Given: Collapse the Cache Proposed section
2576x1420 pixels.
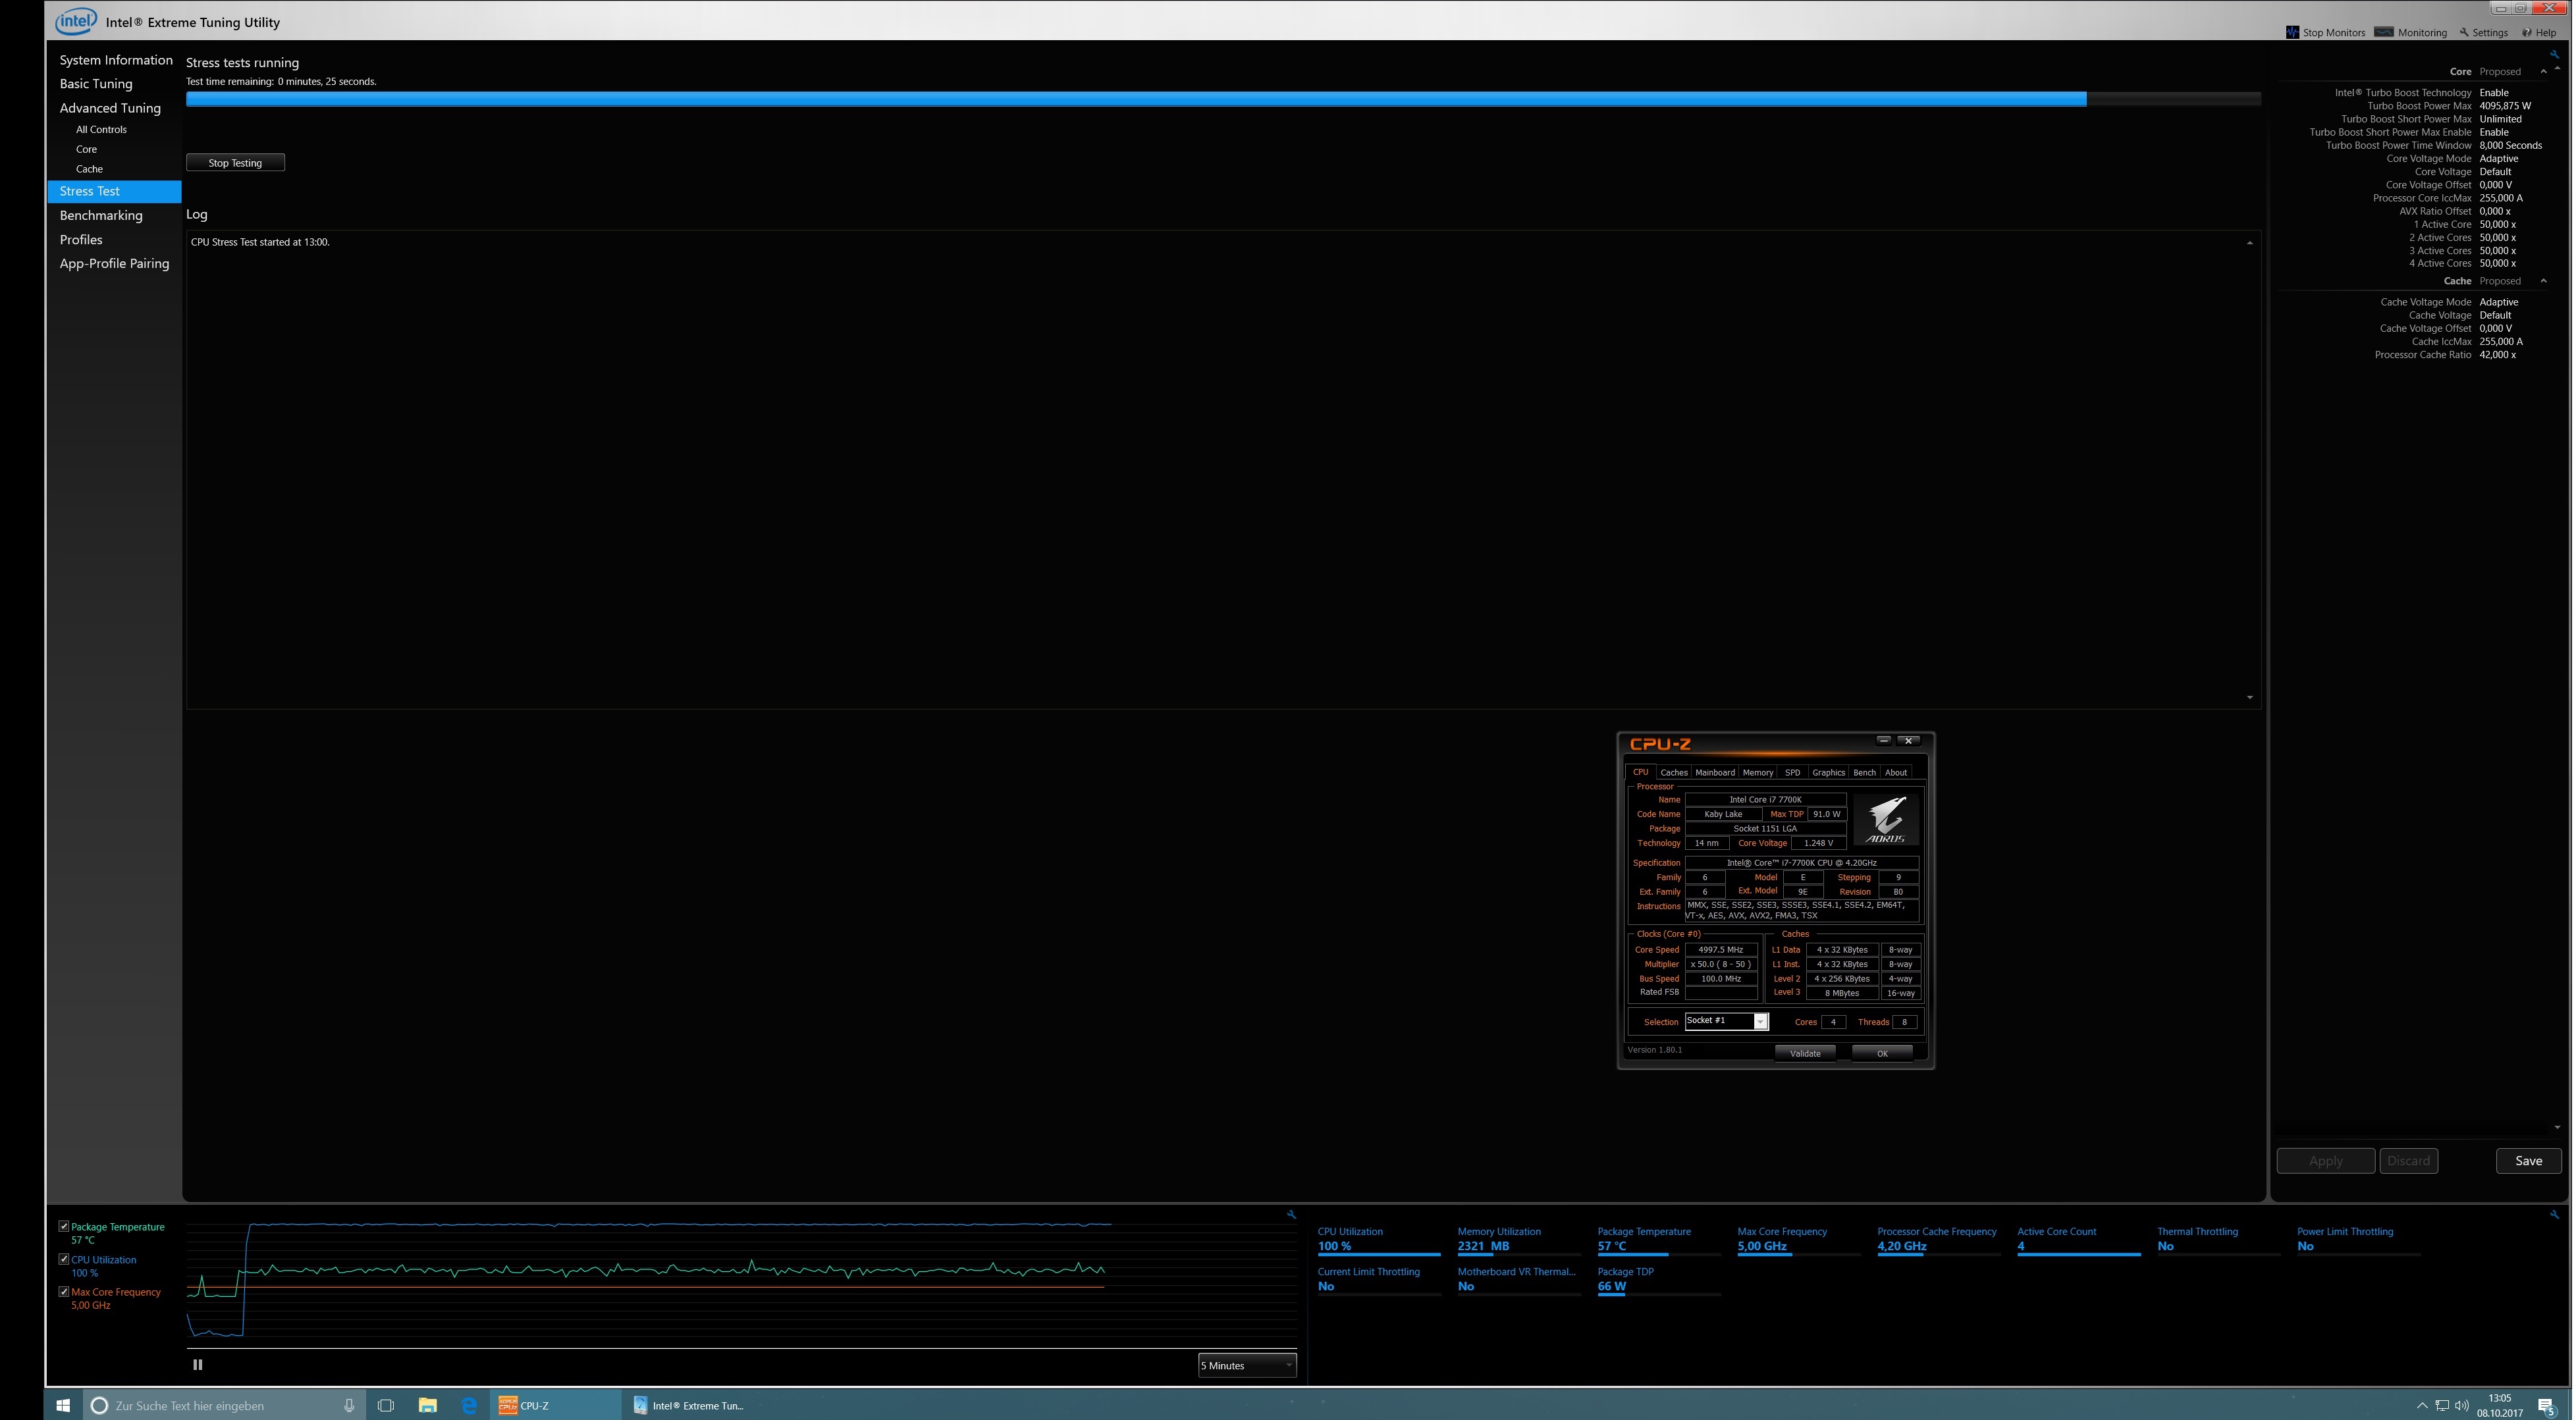Looking at the screenshot, I should coord(2543,281).
